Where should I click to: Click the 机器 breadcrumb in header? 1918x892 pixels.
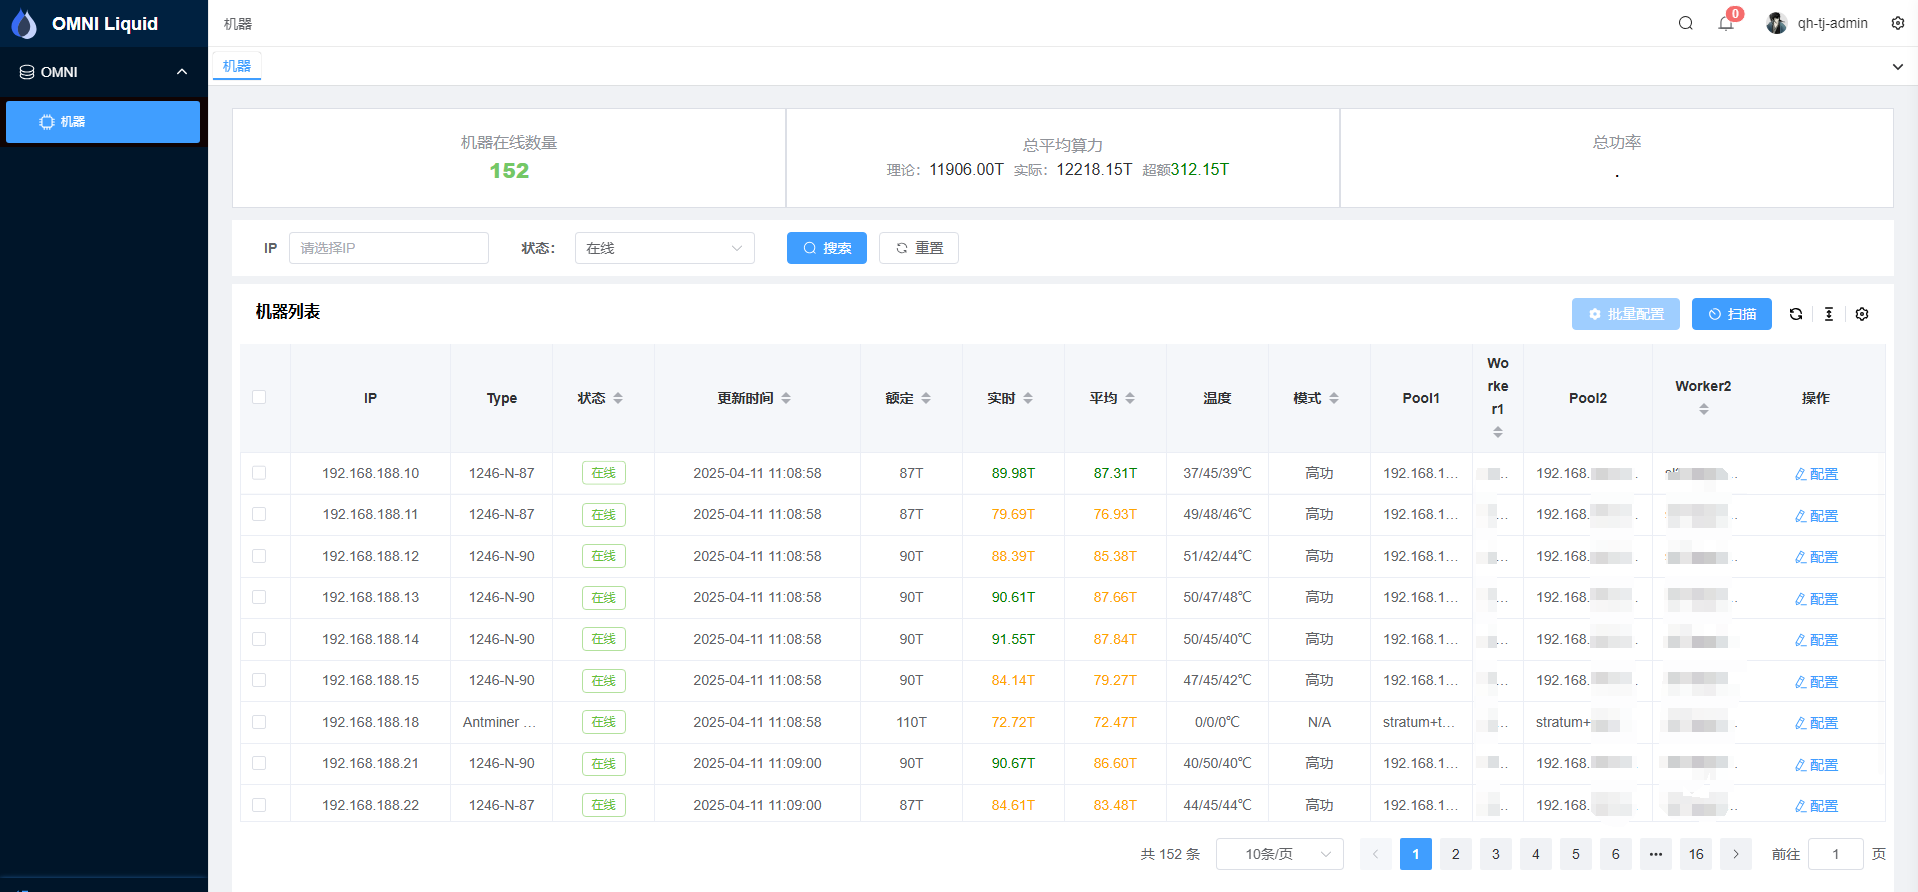[x=238, y=24]
